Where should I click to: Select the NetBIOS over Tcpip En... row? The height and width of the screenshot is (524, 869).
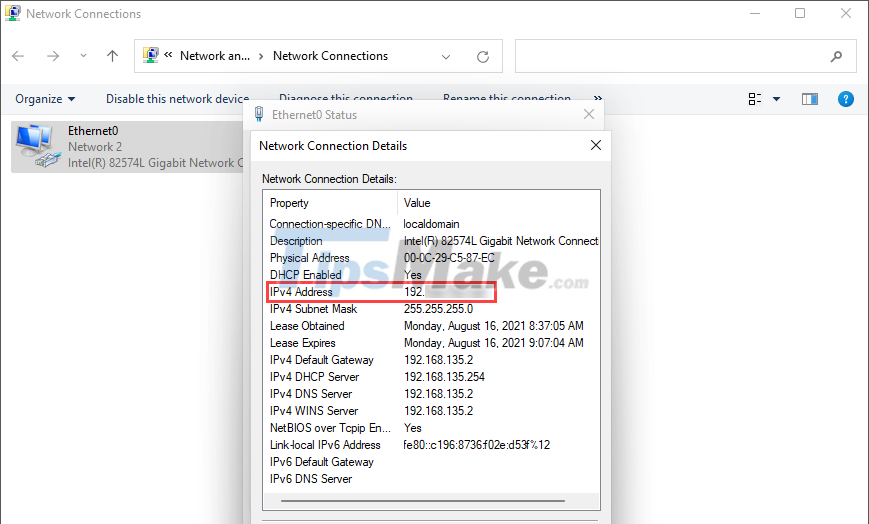pos(431,428)
